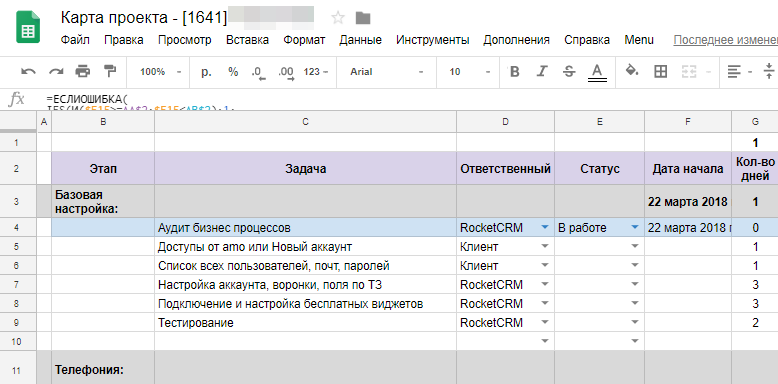This screenshot has height=384, width=778.
Task: Activate the paint format tool
Action: (110, 72)
